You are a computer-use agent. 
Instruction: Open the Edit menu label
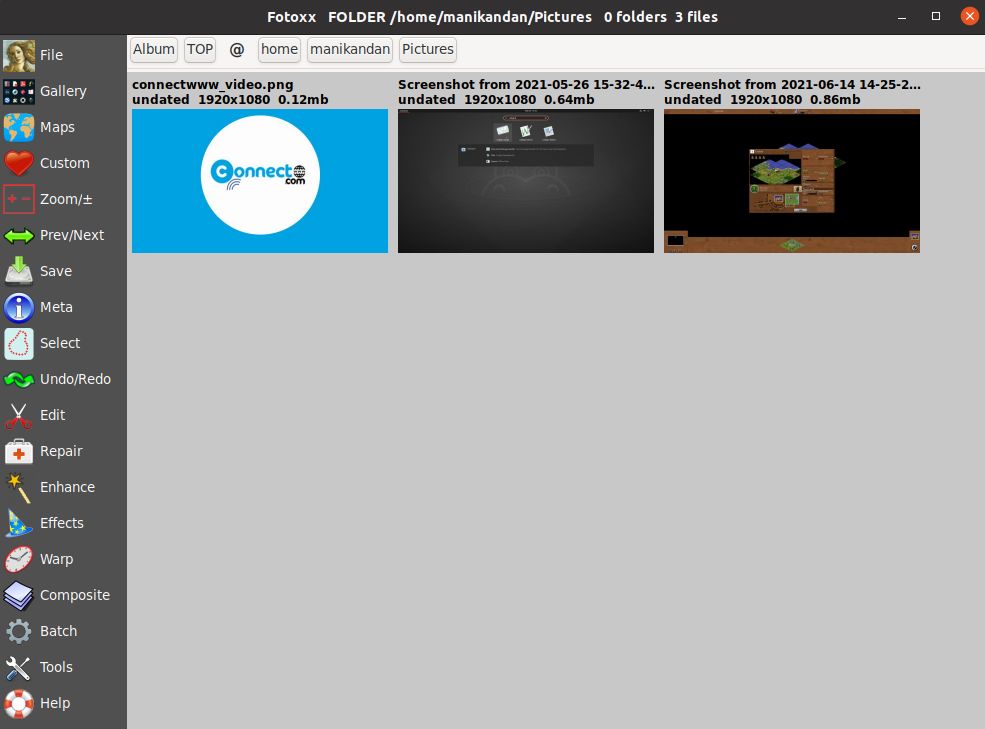pos(53,415)
